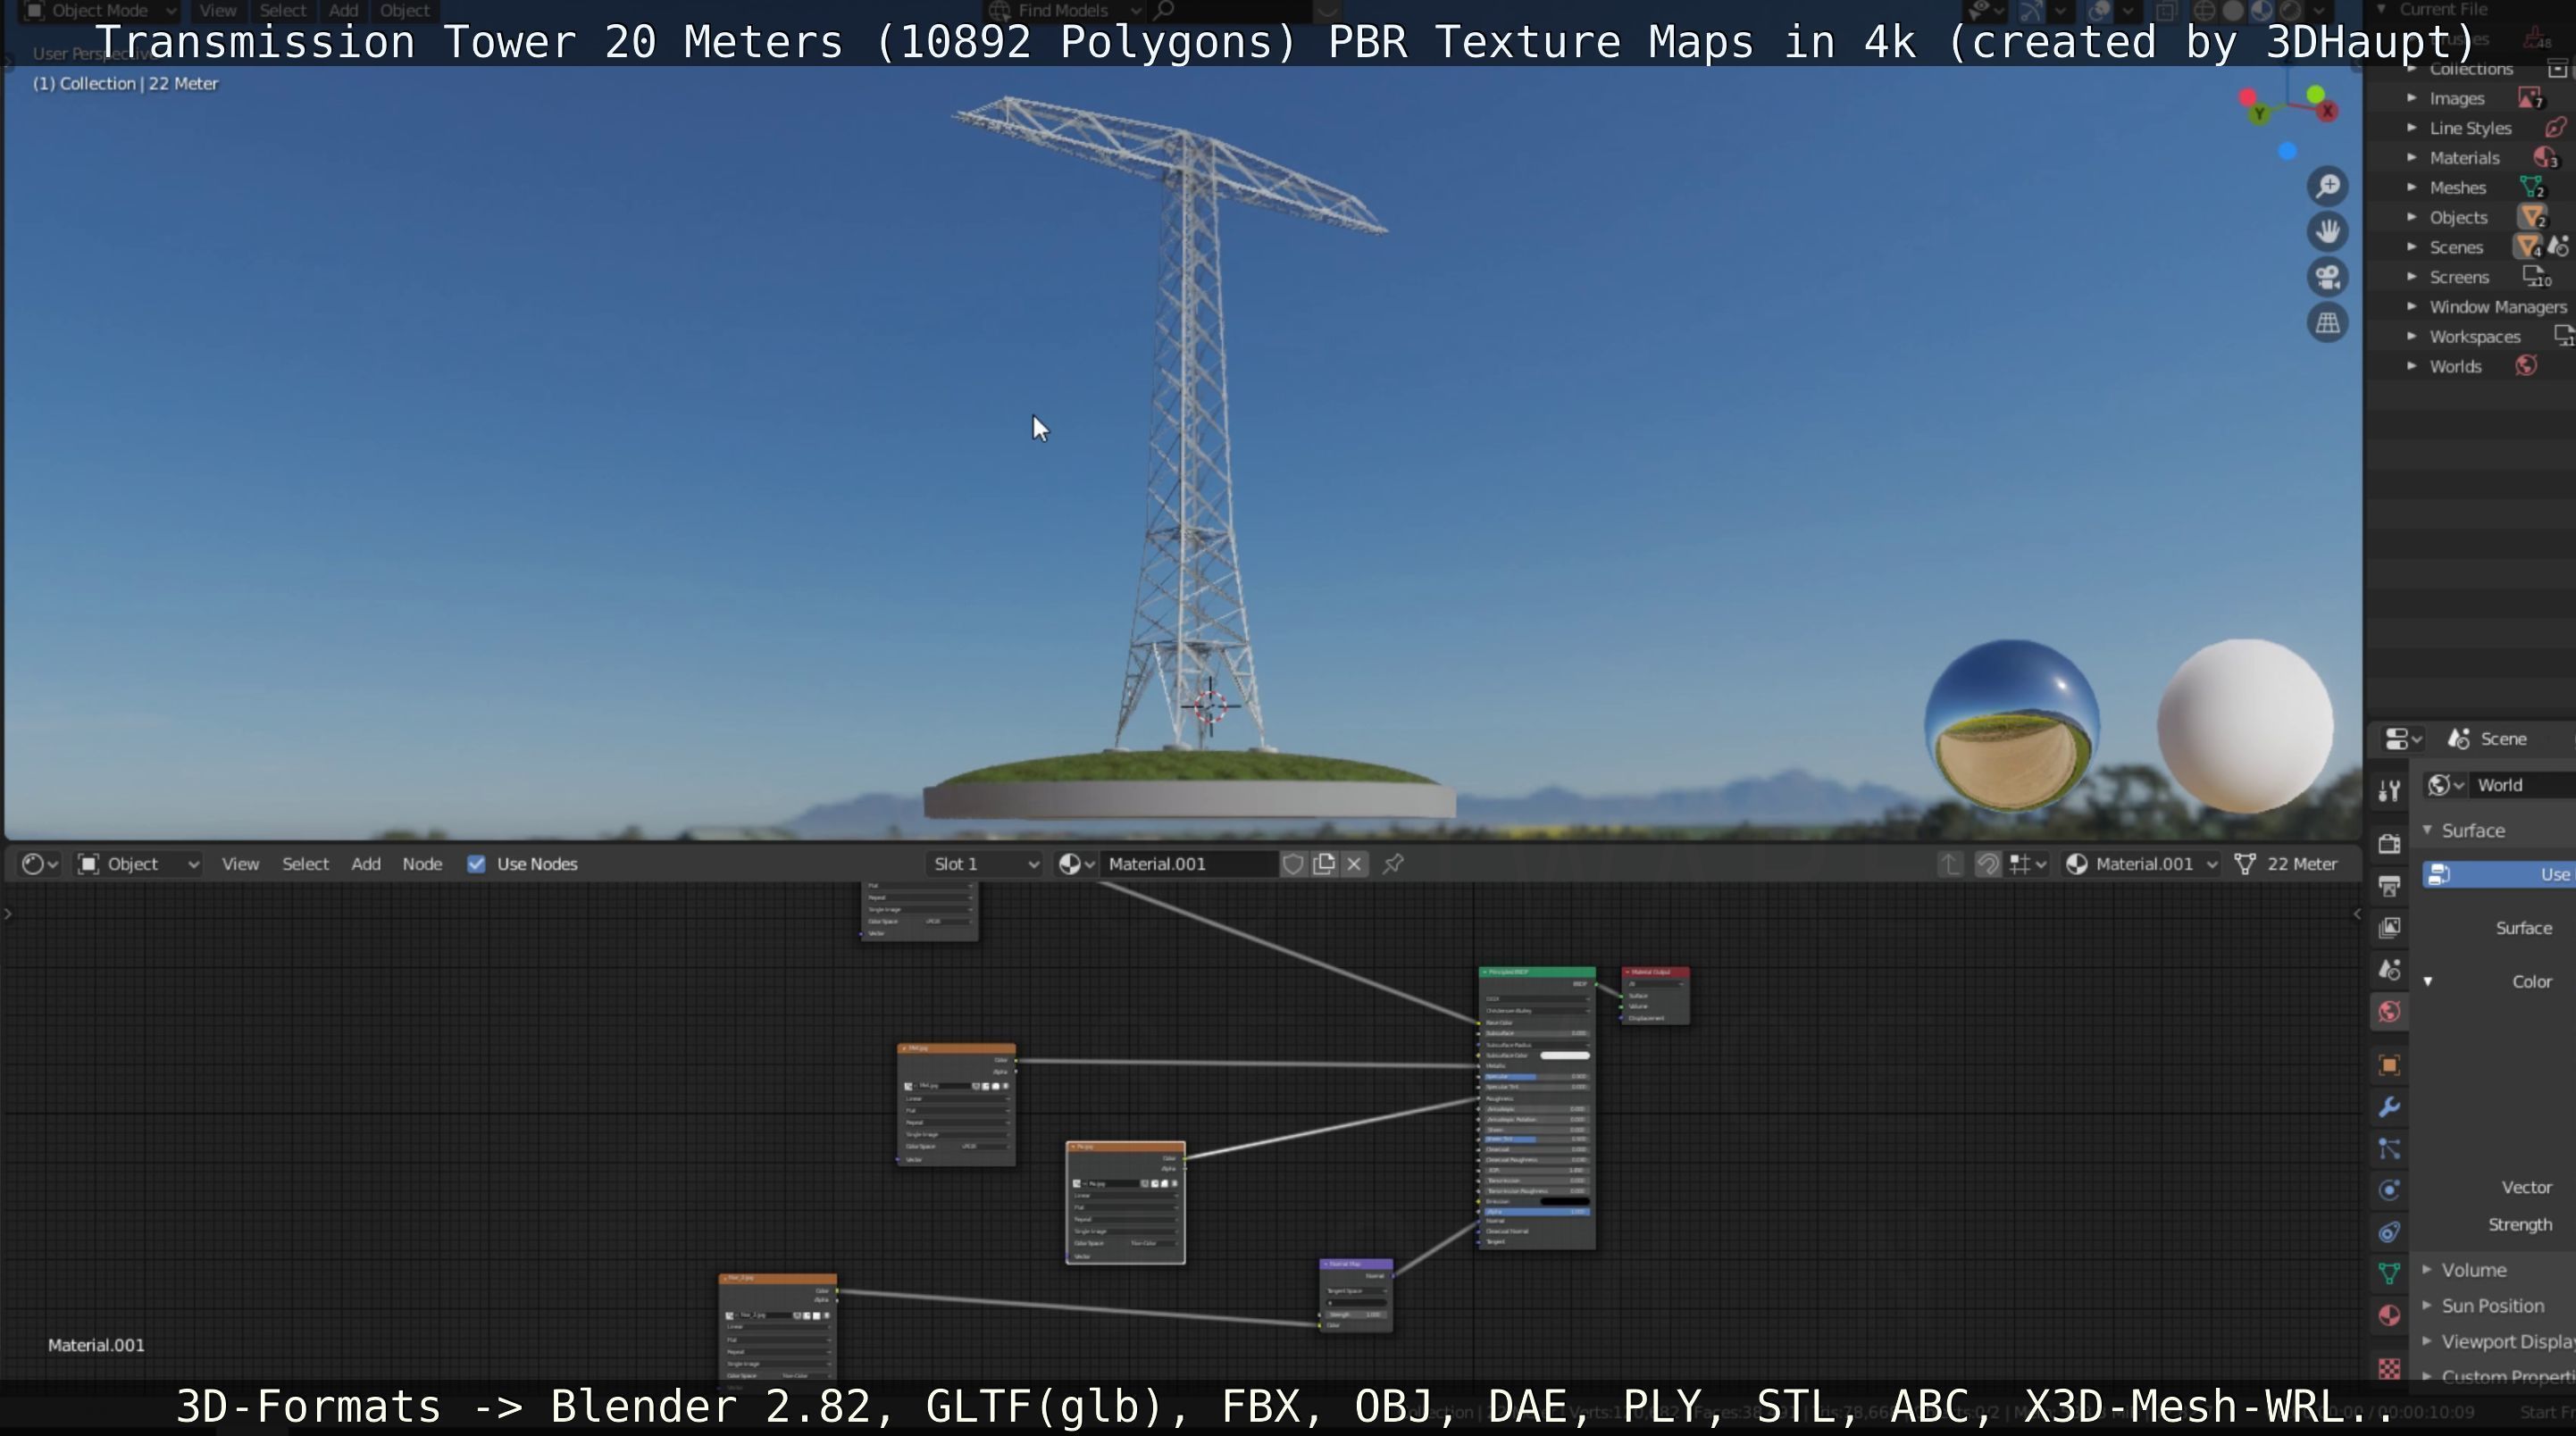The width and height of the screenshot is (2576, 1436).
Task: Toggle the Use Nodes checkbox
Action: coord(476,864)
